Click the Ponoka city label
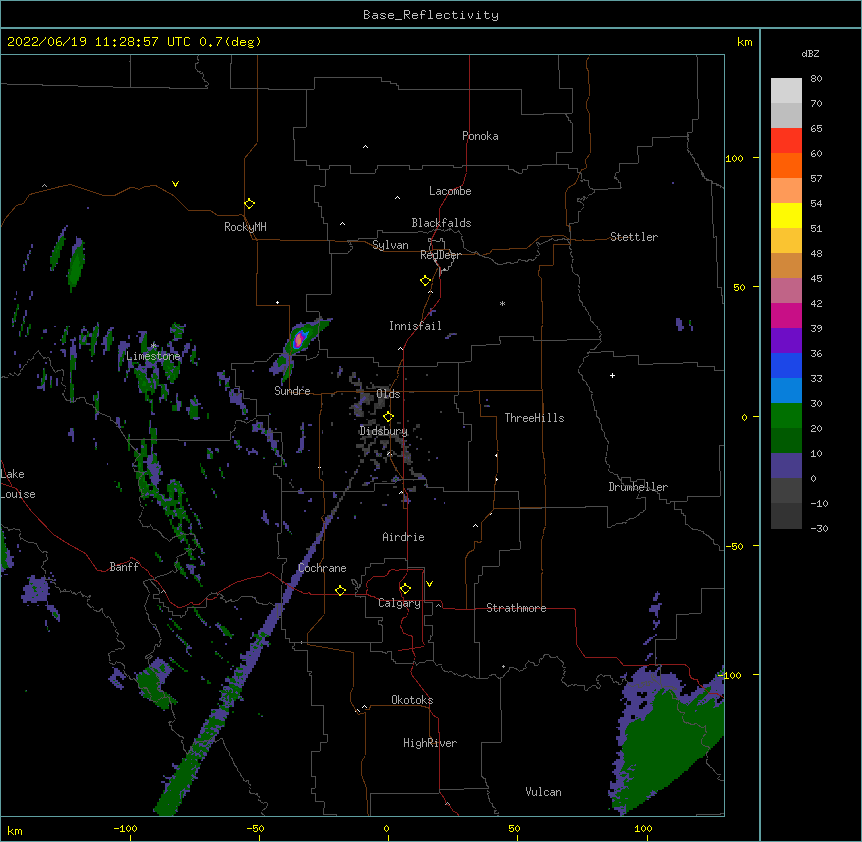 click(480, 136)
